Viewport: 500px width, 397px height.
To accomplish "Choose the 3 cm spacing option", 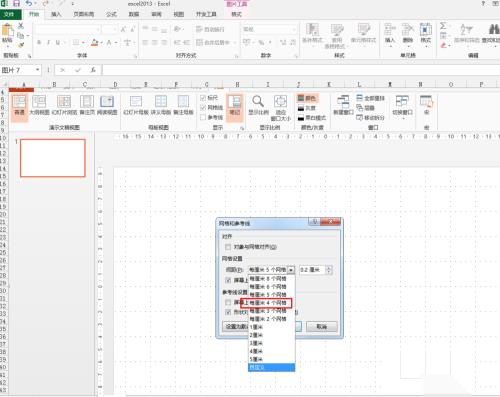I will point(272,343).
